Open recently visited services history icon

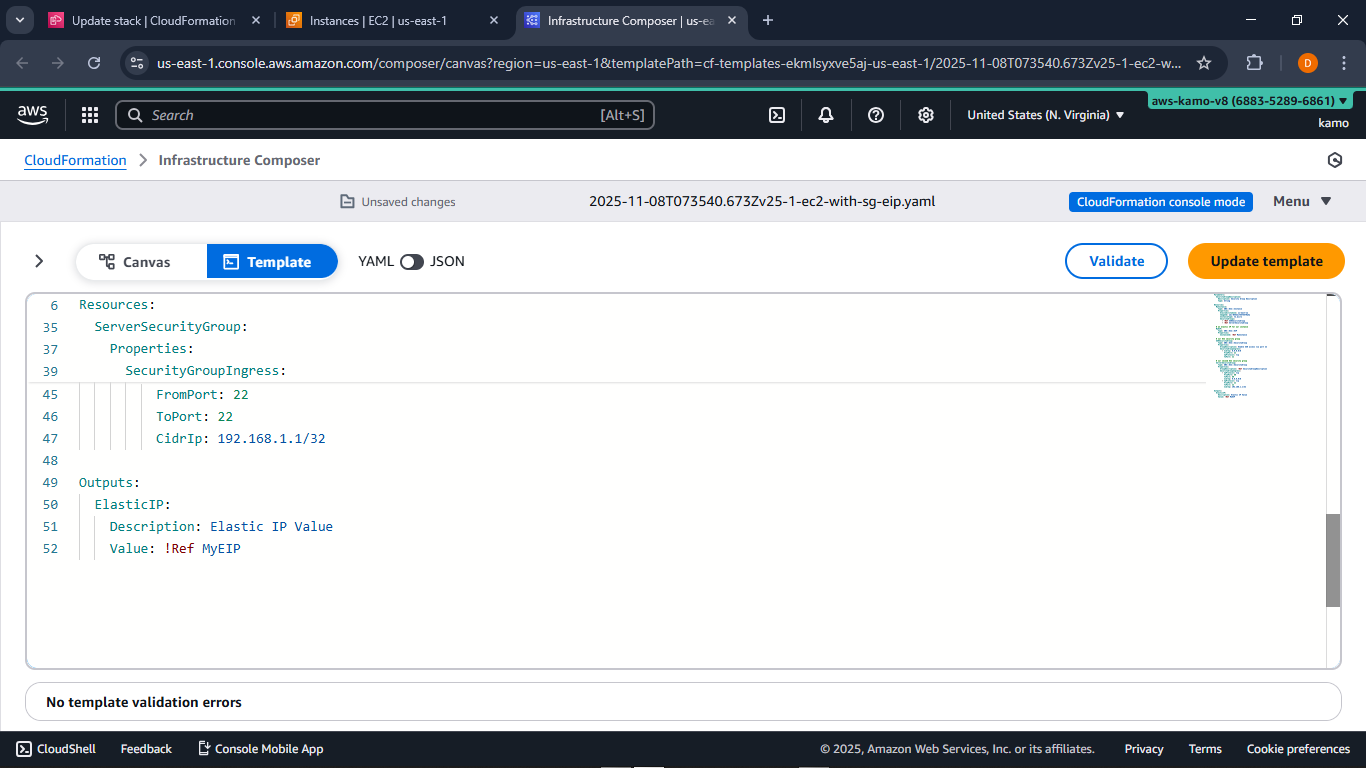click(1335, 160)
